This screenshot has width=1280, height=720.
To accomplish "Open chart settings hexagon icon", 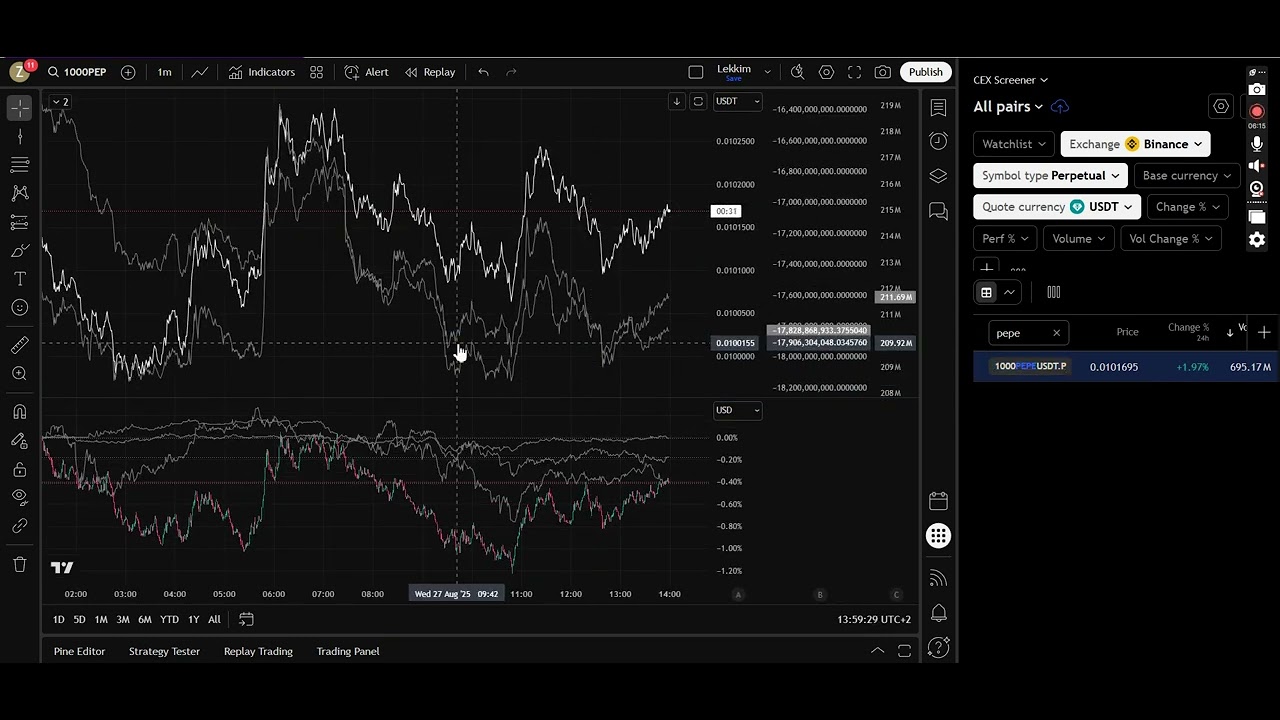I will [826, 72].
